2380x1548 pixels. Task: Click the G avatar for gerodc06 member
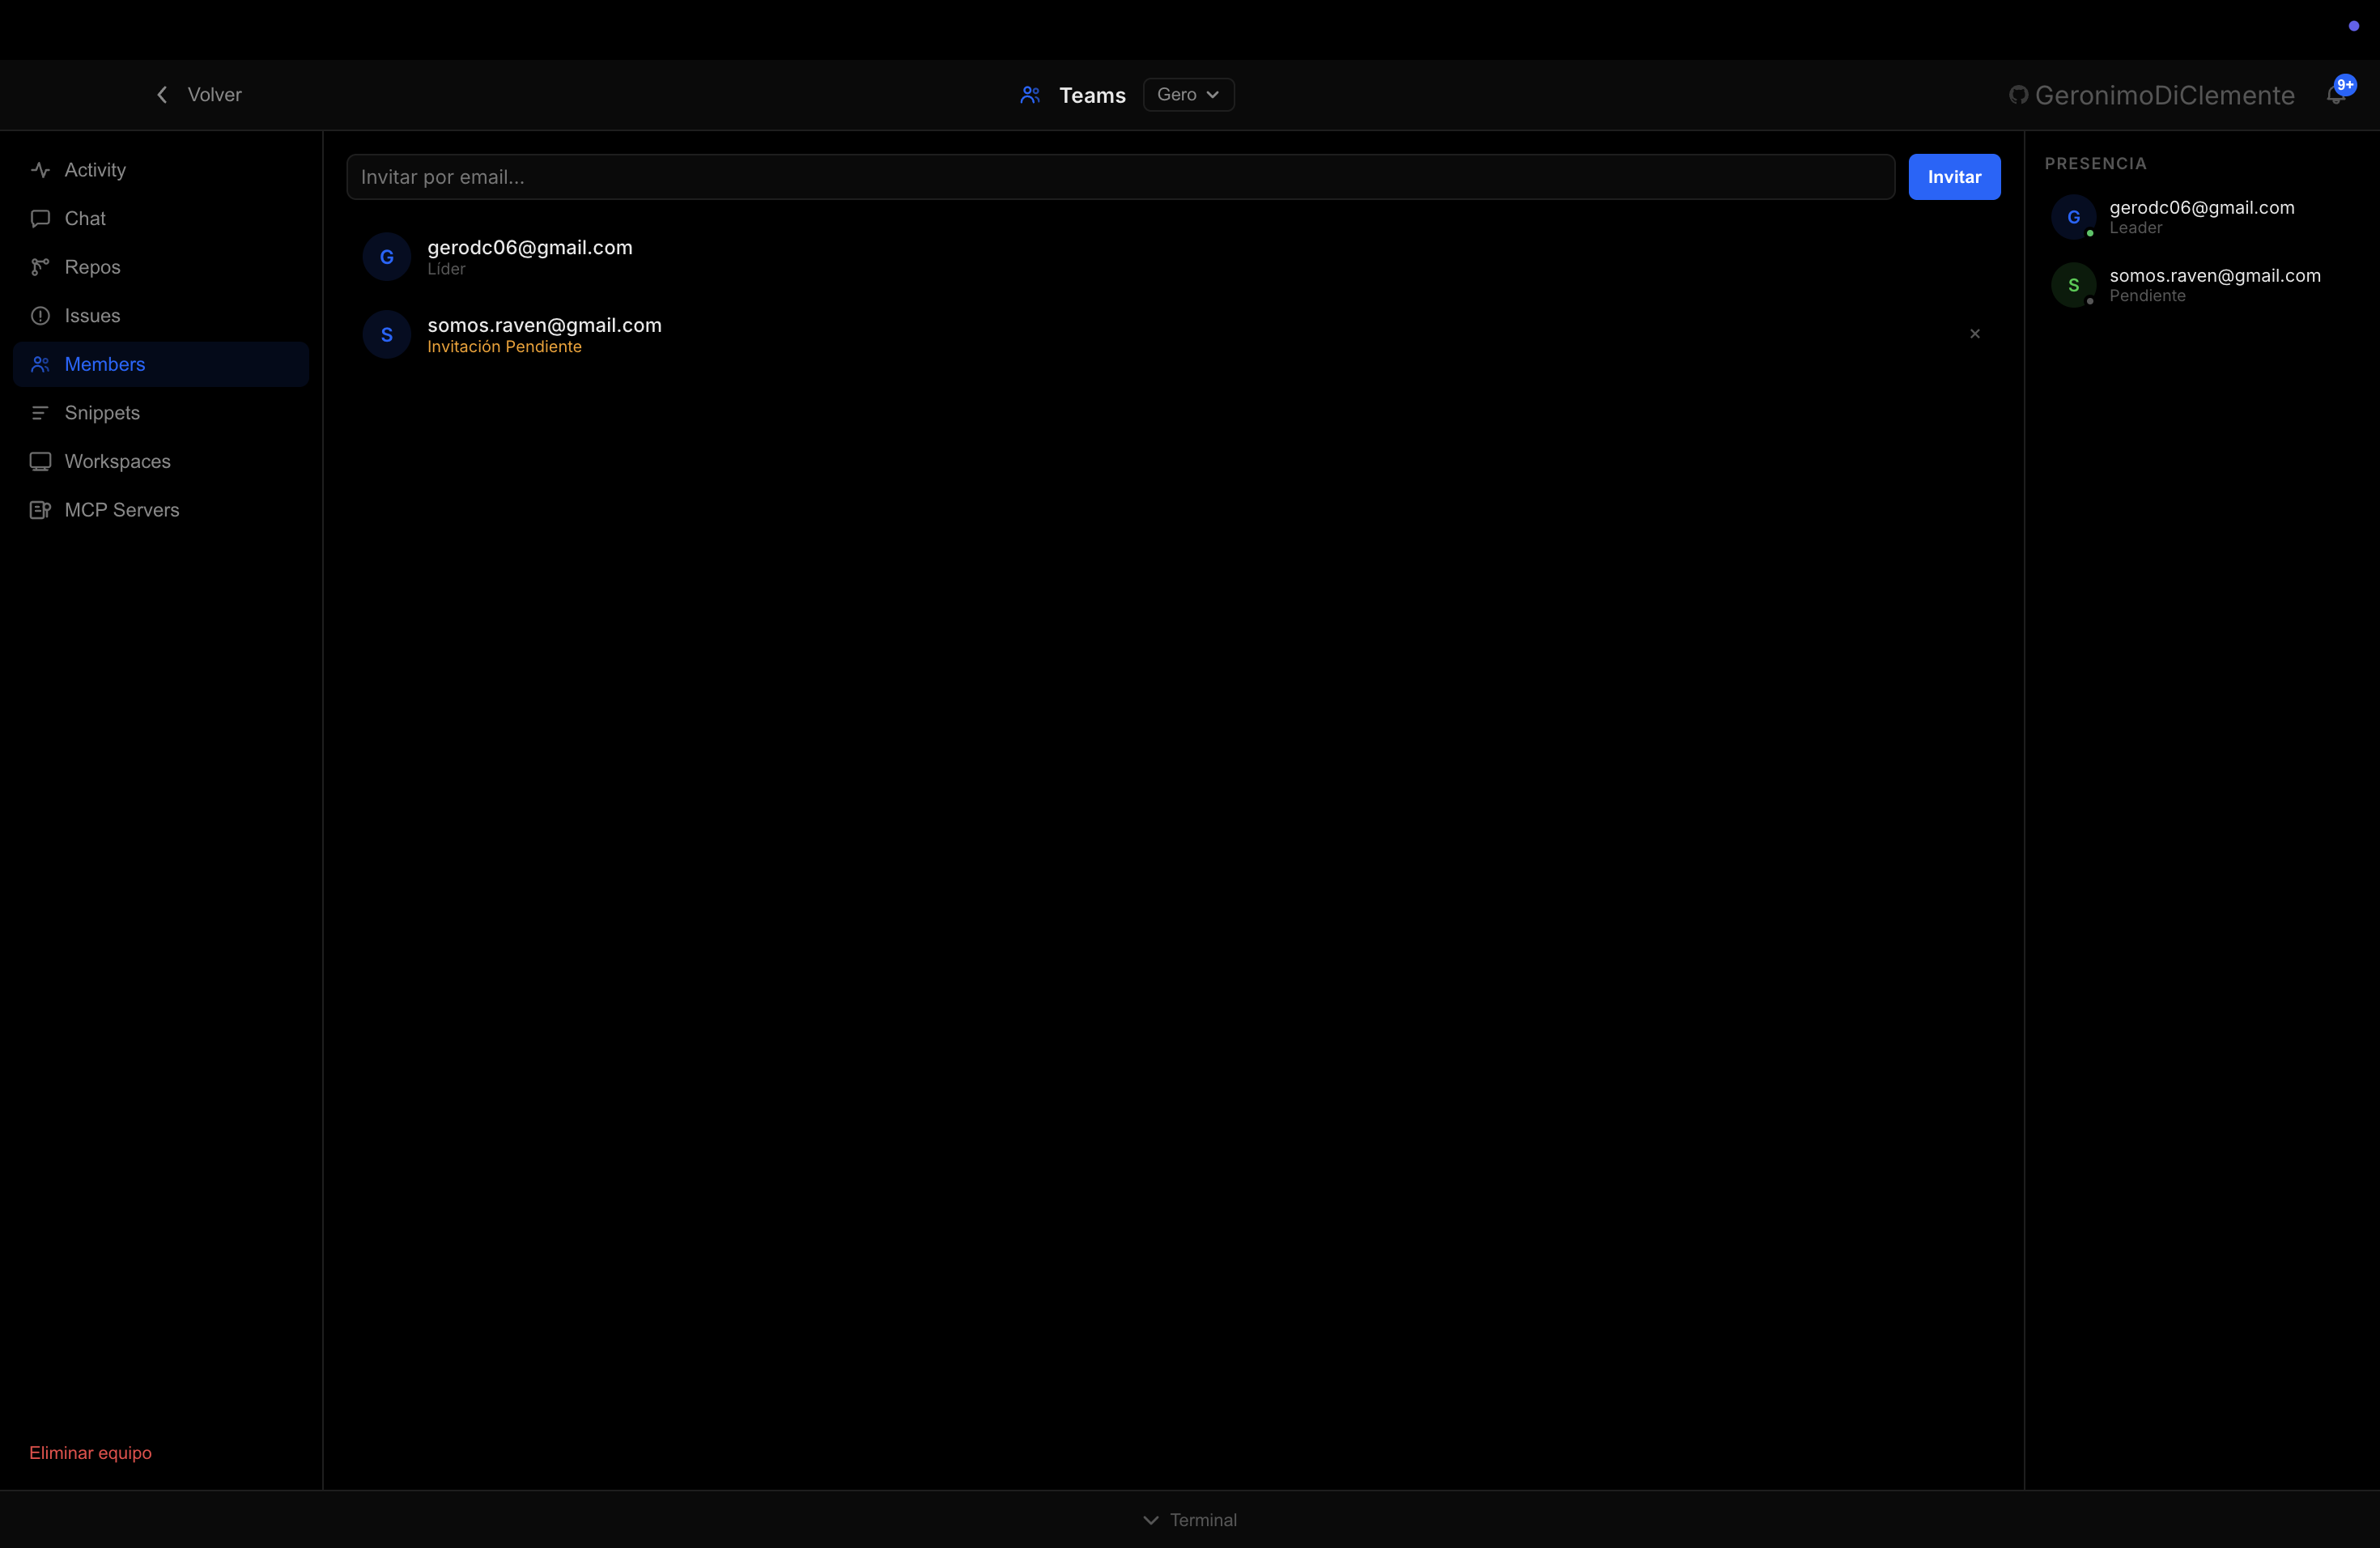click(x=387, y=257)
